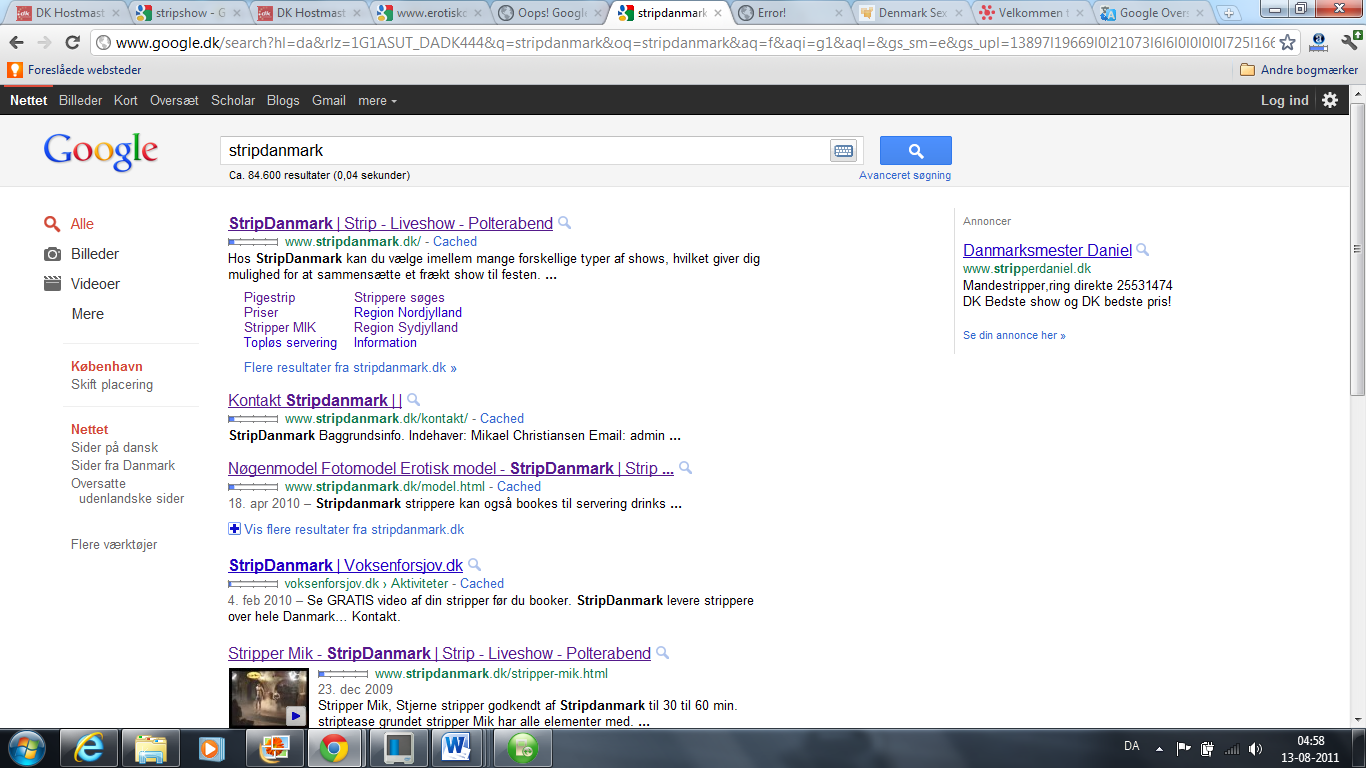Open Google settings gear icon

1330,100
